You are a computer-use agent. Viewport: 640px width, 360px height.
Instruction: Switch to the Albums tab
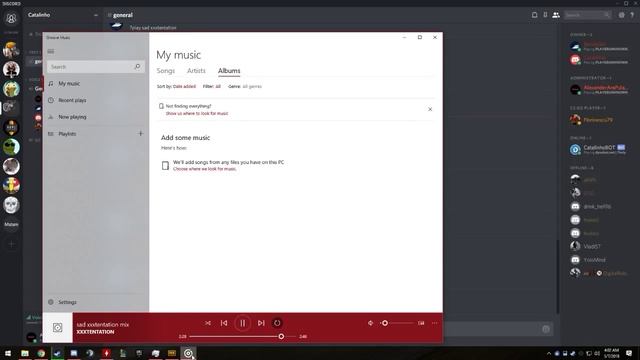coord(229,71)
